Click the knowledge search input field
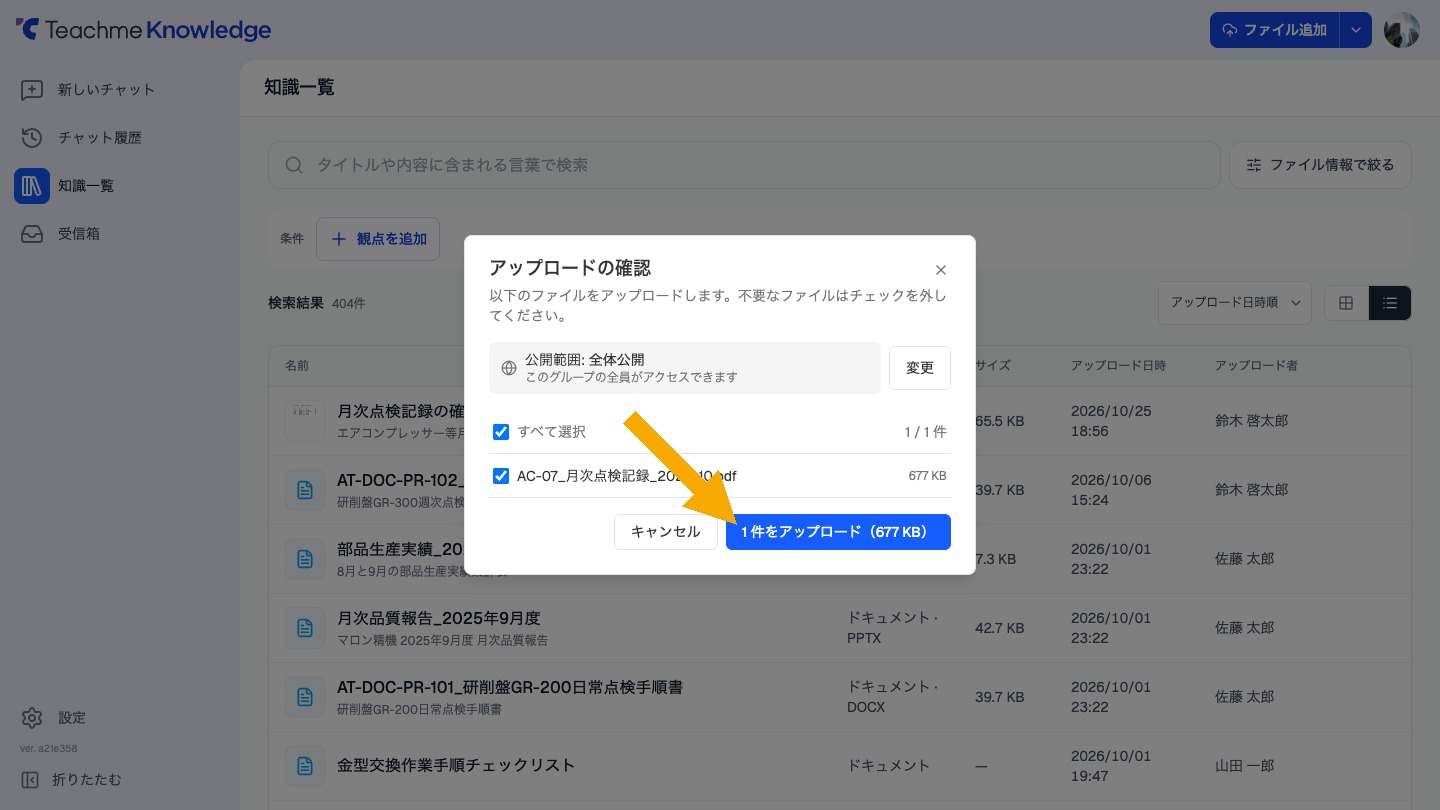 coord(744,165)
